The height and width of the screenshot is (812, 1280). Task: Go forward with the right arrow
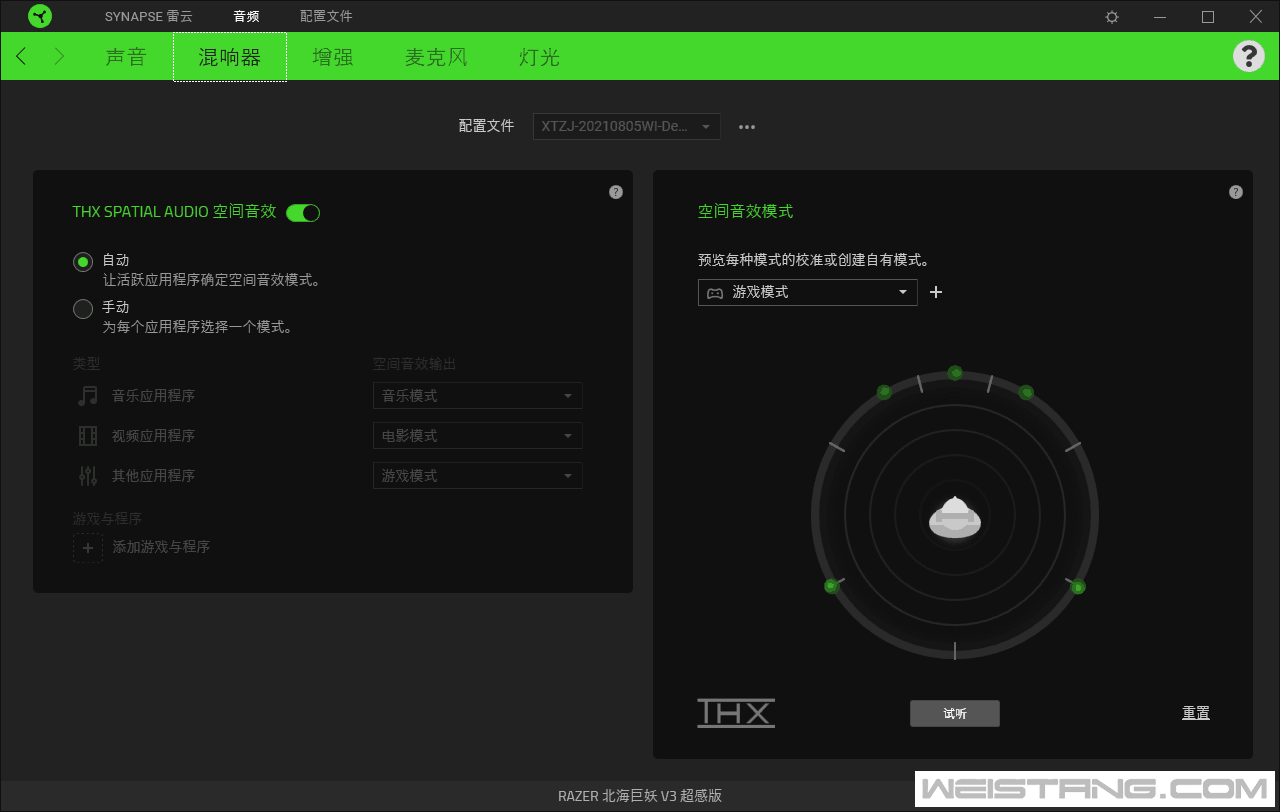point(59,57)
